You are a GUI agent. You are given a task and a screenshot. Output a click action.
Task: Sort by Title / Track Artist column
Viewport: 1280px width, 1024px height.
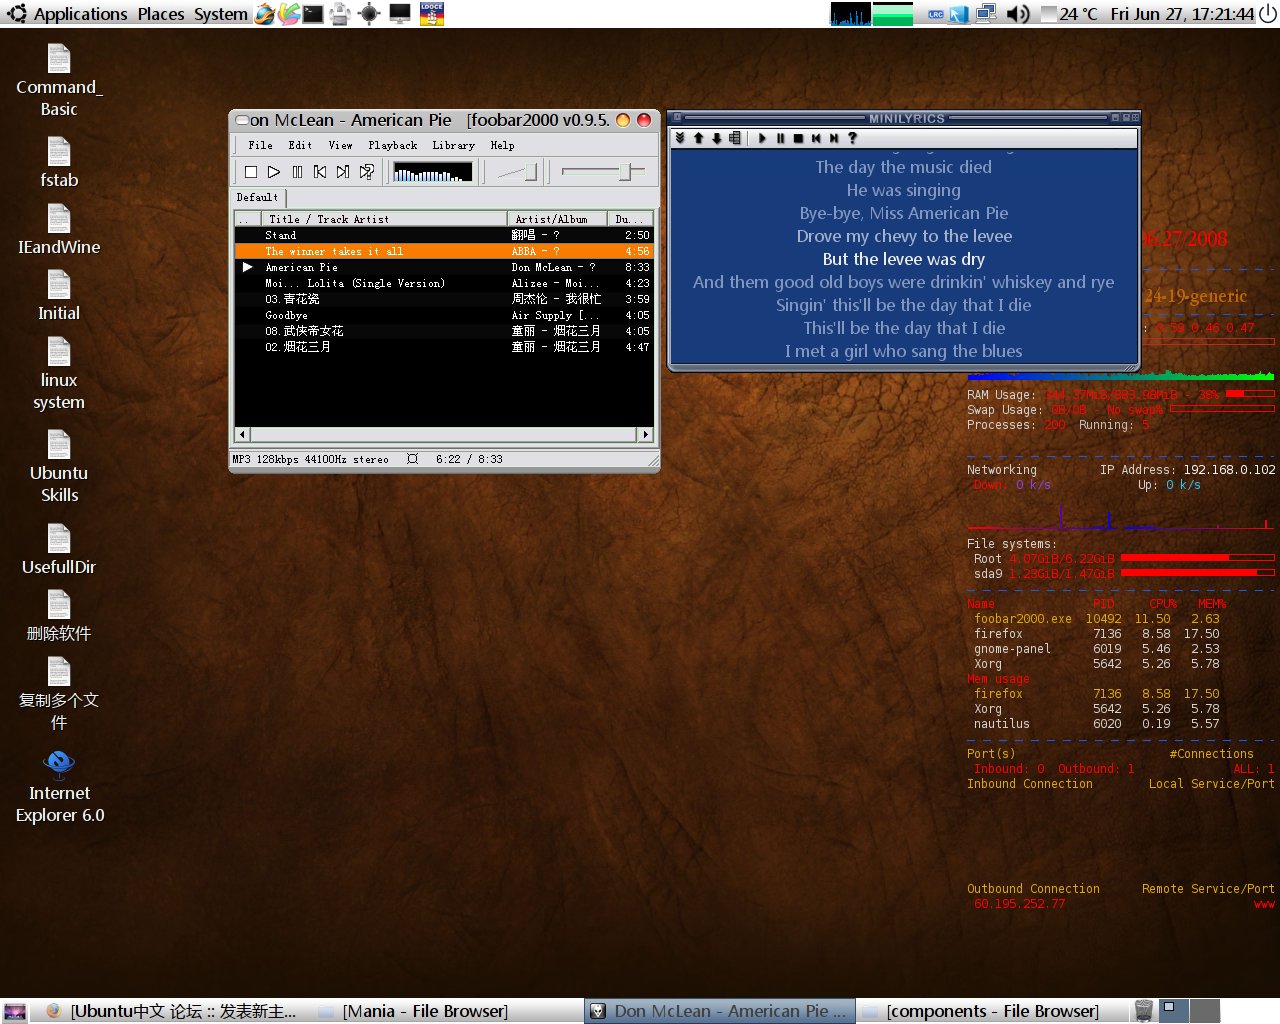384,219
